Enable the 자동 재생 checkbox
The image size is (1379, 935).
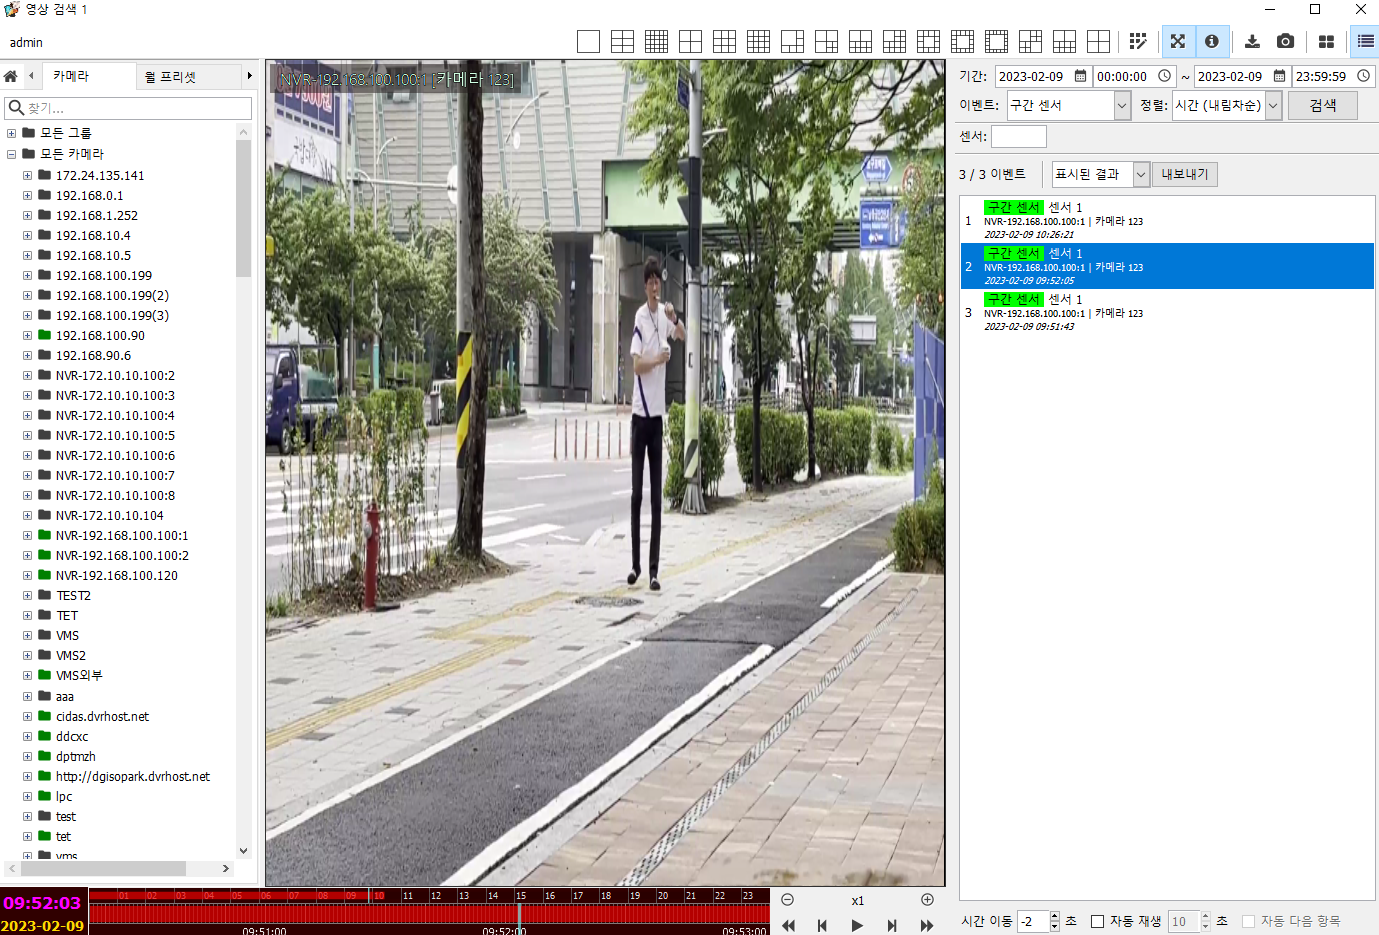(x=1097, y=921)
